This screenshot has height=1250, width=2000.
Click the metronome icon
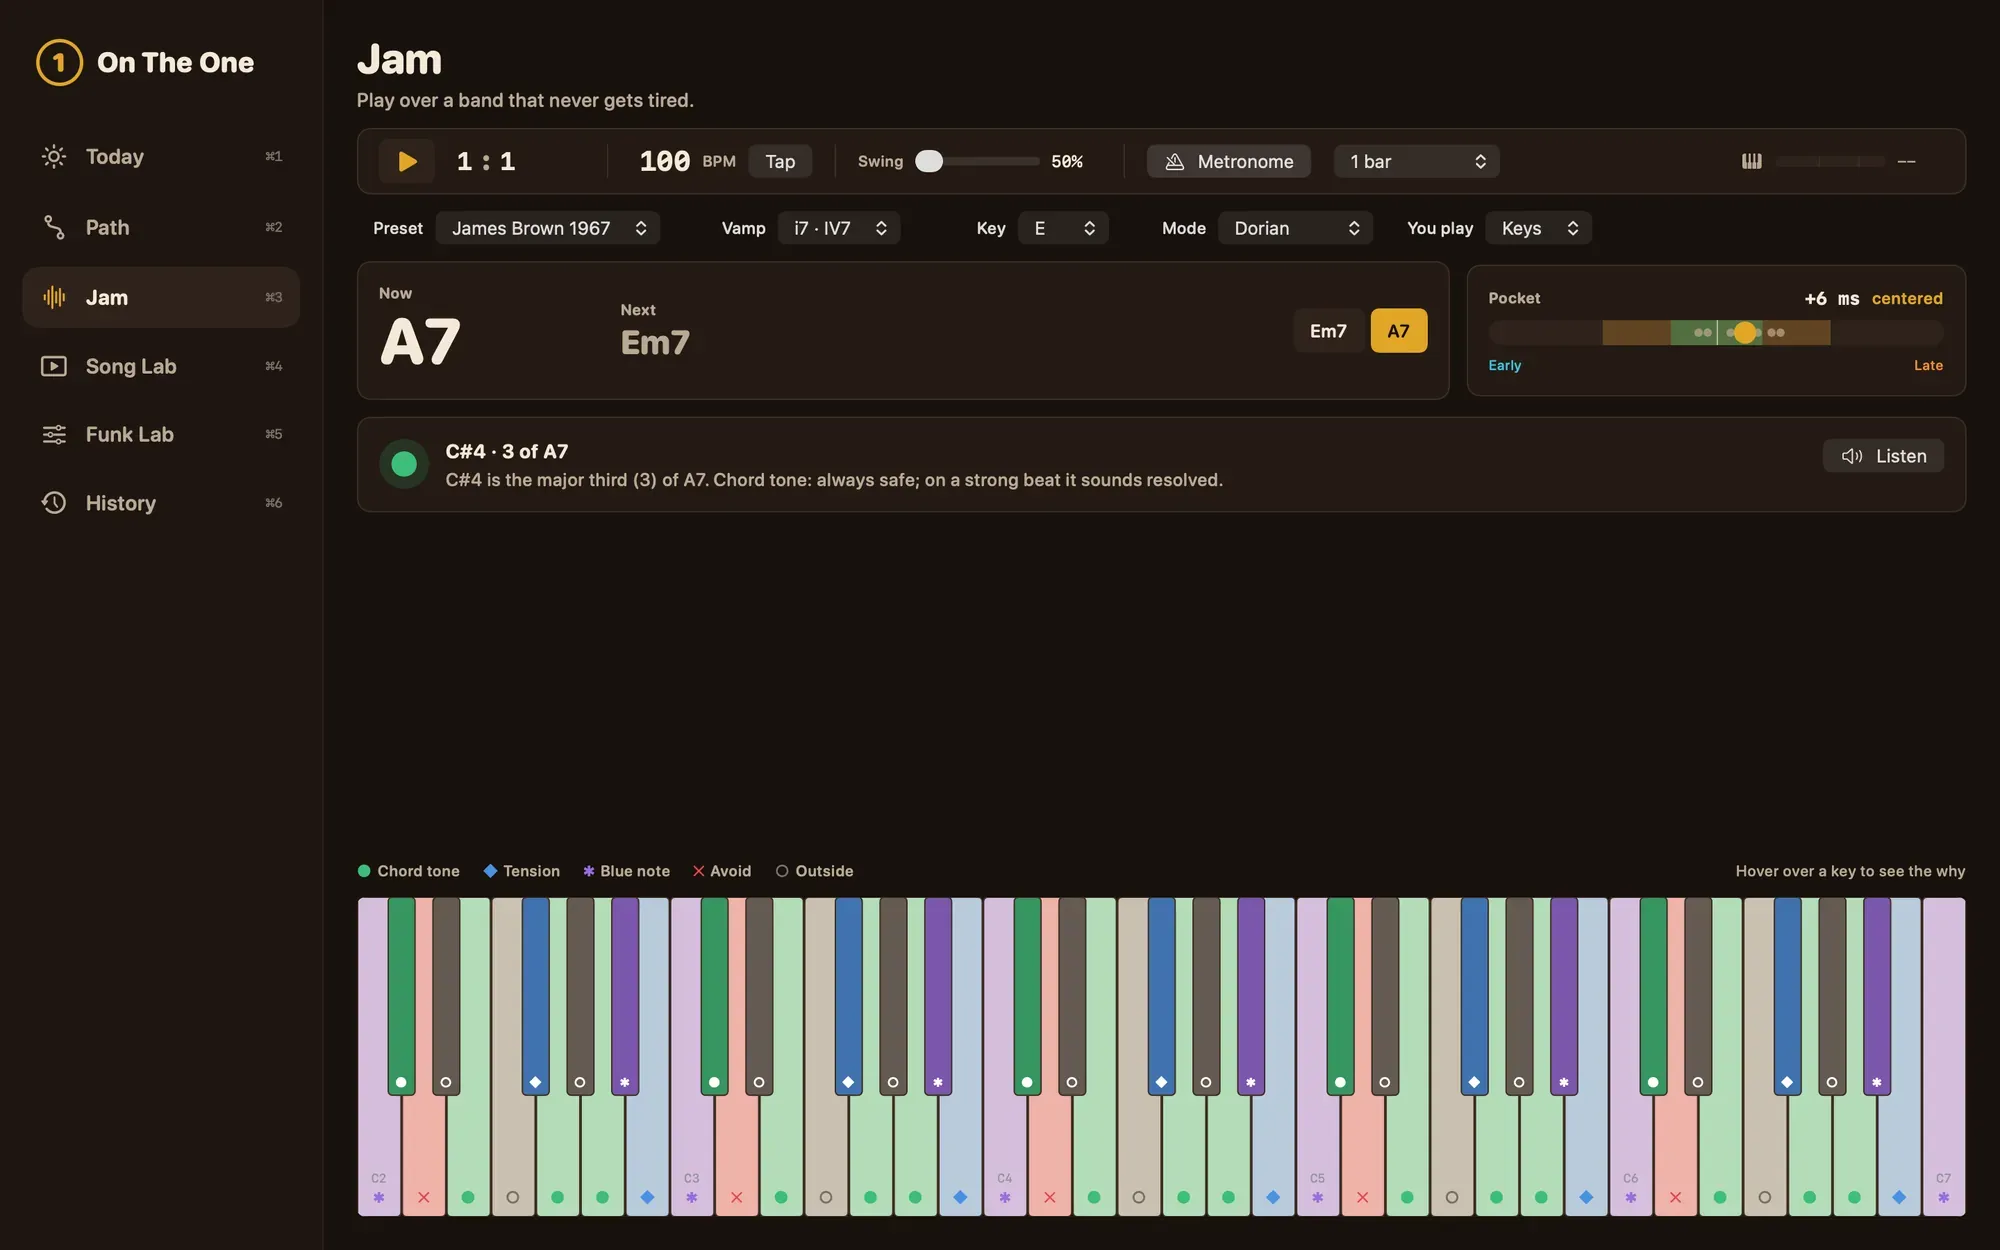1175,161
